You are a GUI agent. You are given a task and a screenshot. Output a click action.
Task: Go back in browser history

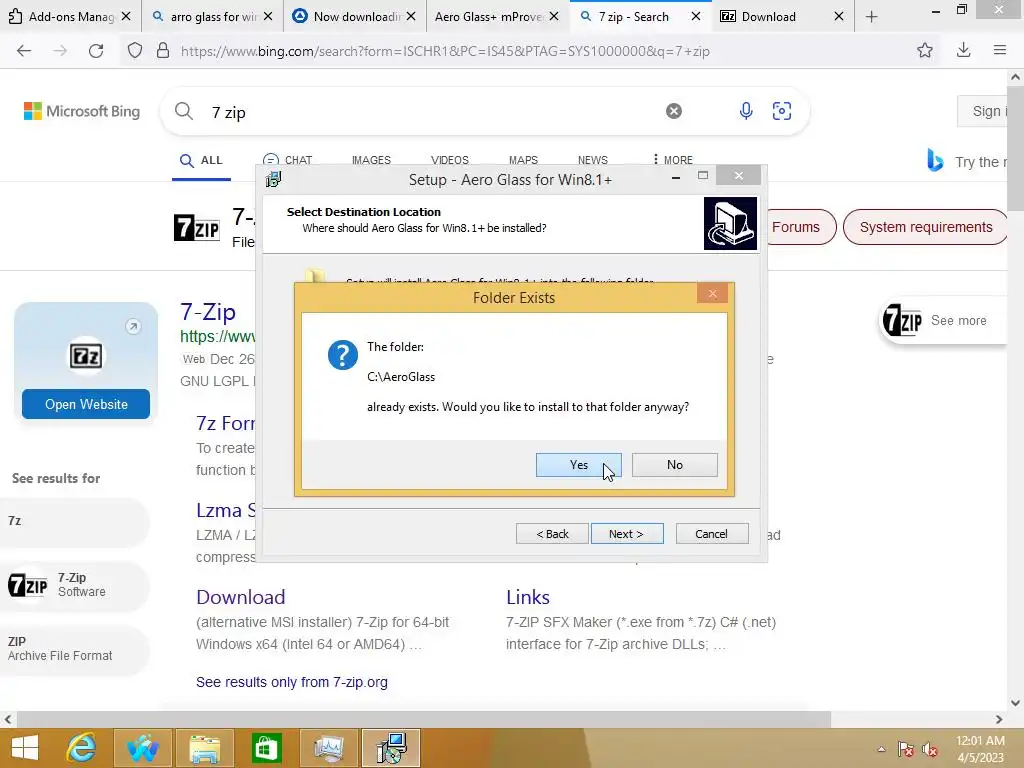tap(24, 51)
